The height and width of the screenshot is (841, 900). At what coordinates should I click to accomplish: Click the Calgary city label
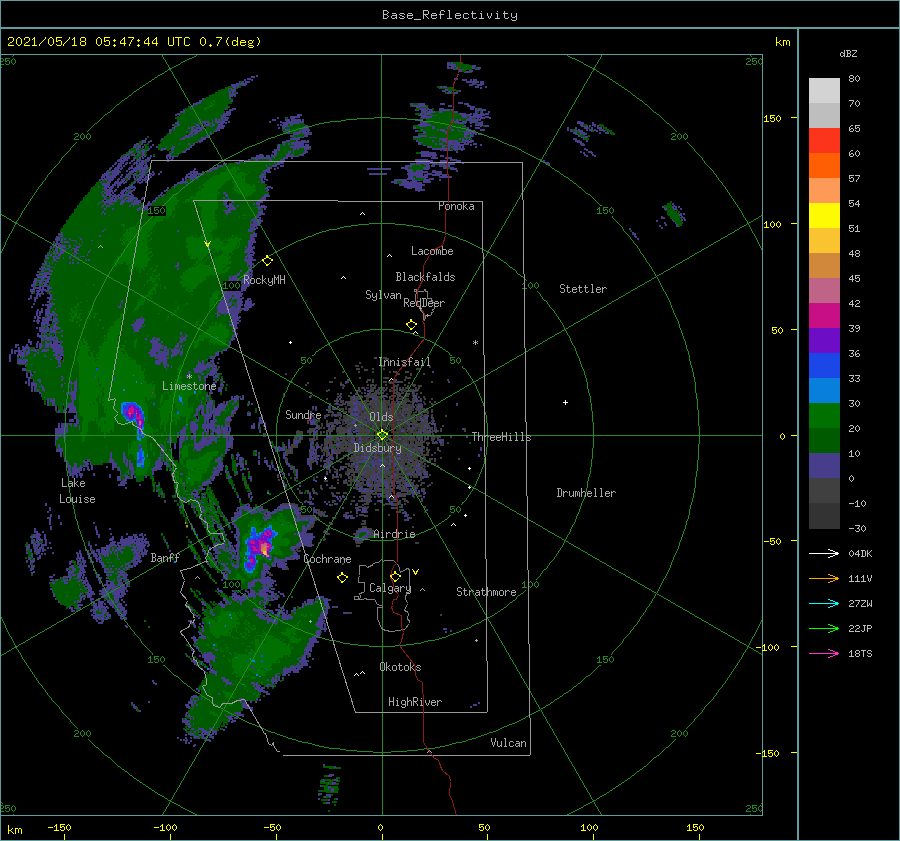(390, 588)
